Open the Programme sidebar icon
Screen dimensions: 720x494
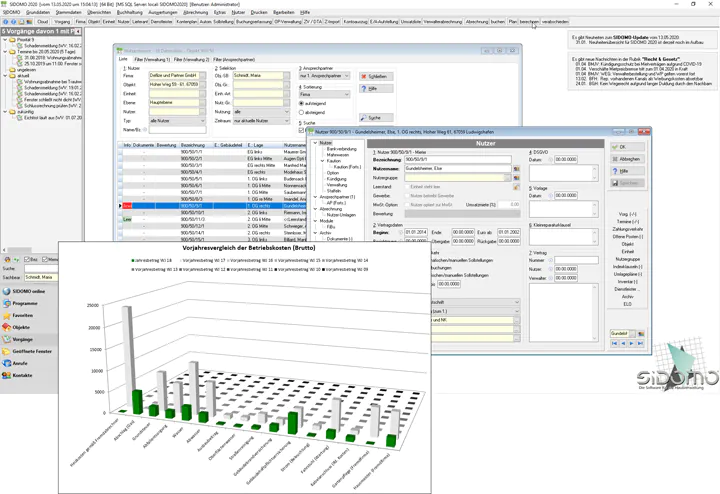[x=6, y=303]
